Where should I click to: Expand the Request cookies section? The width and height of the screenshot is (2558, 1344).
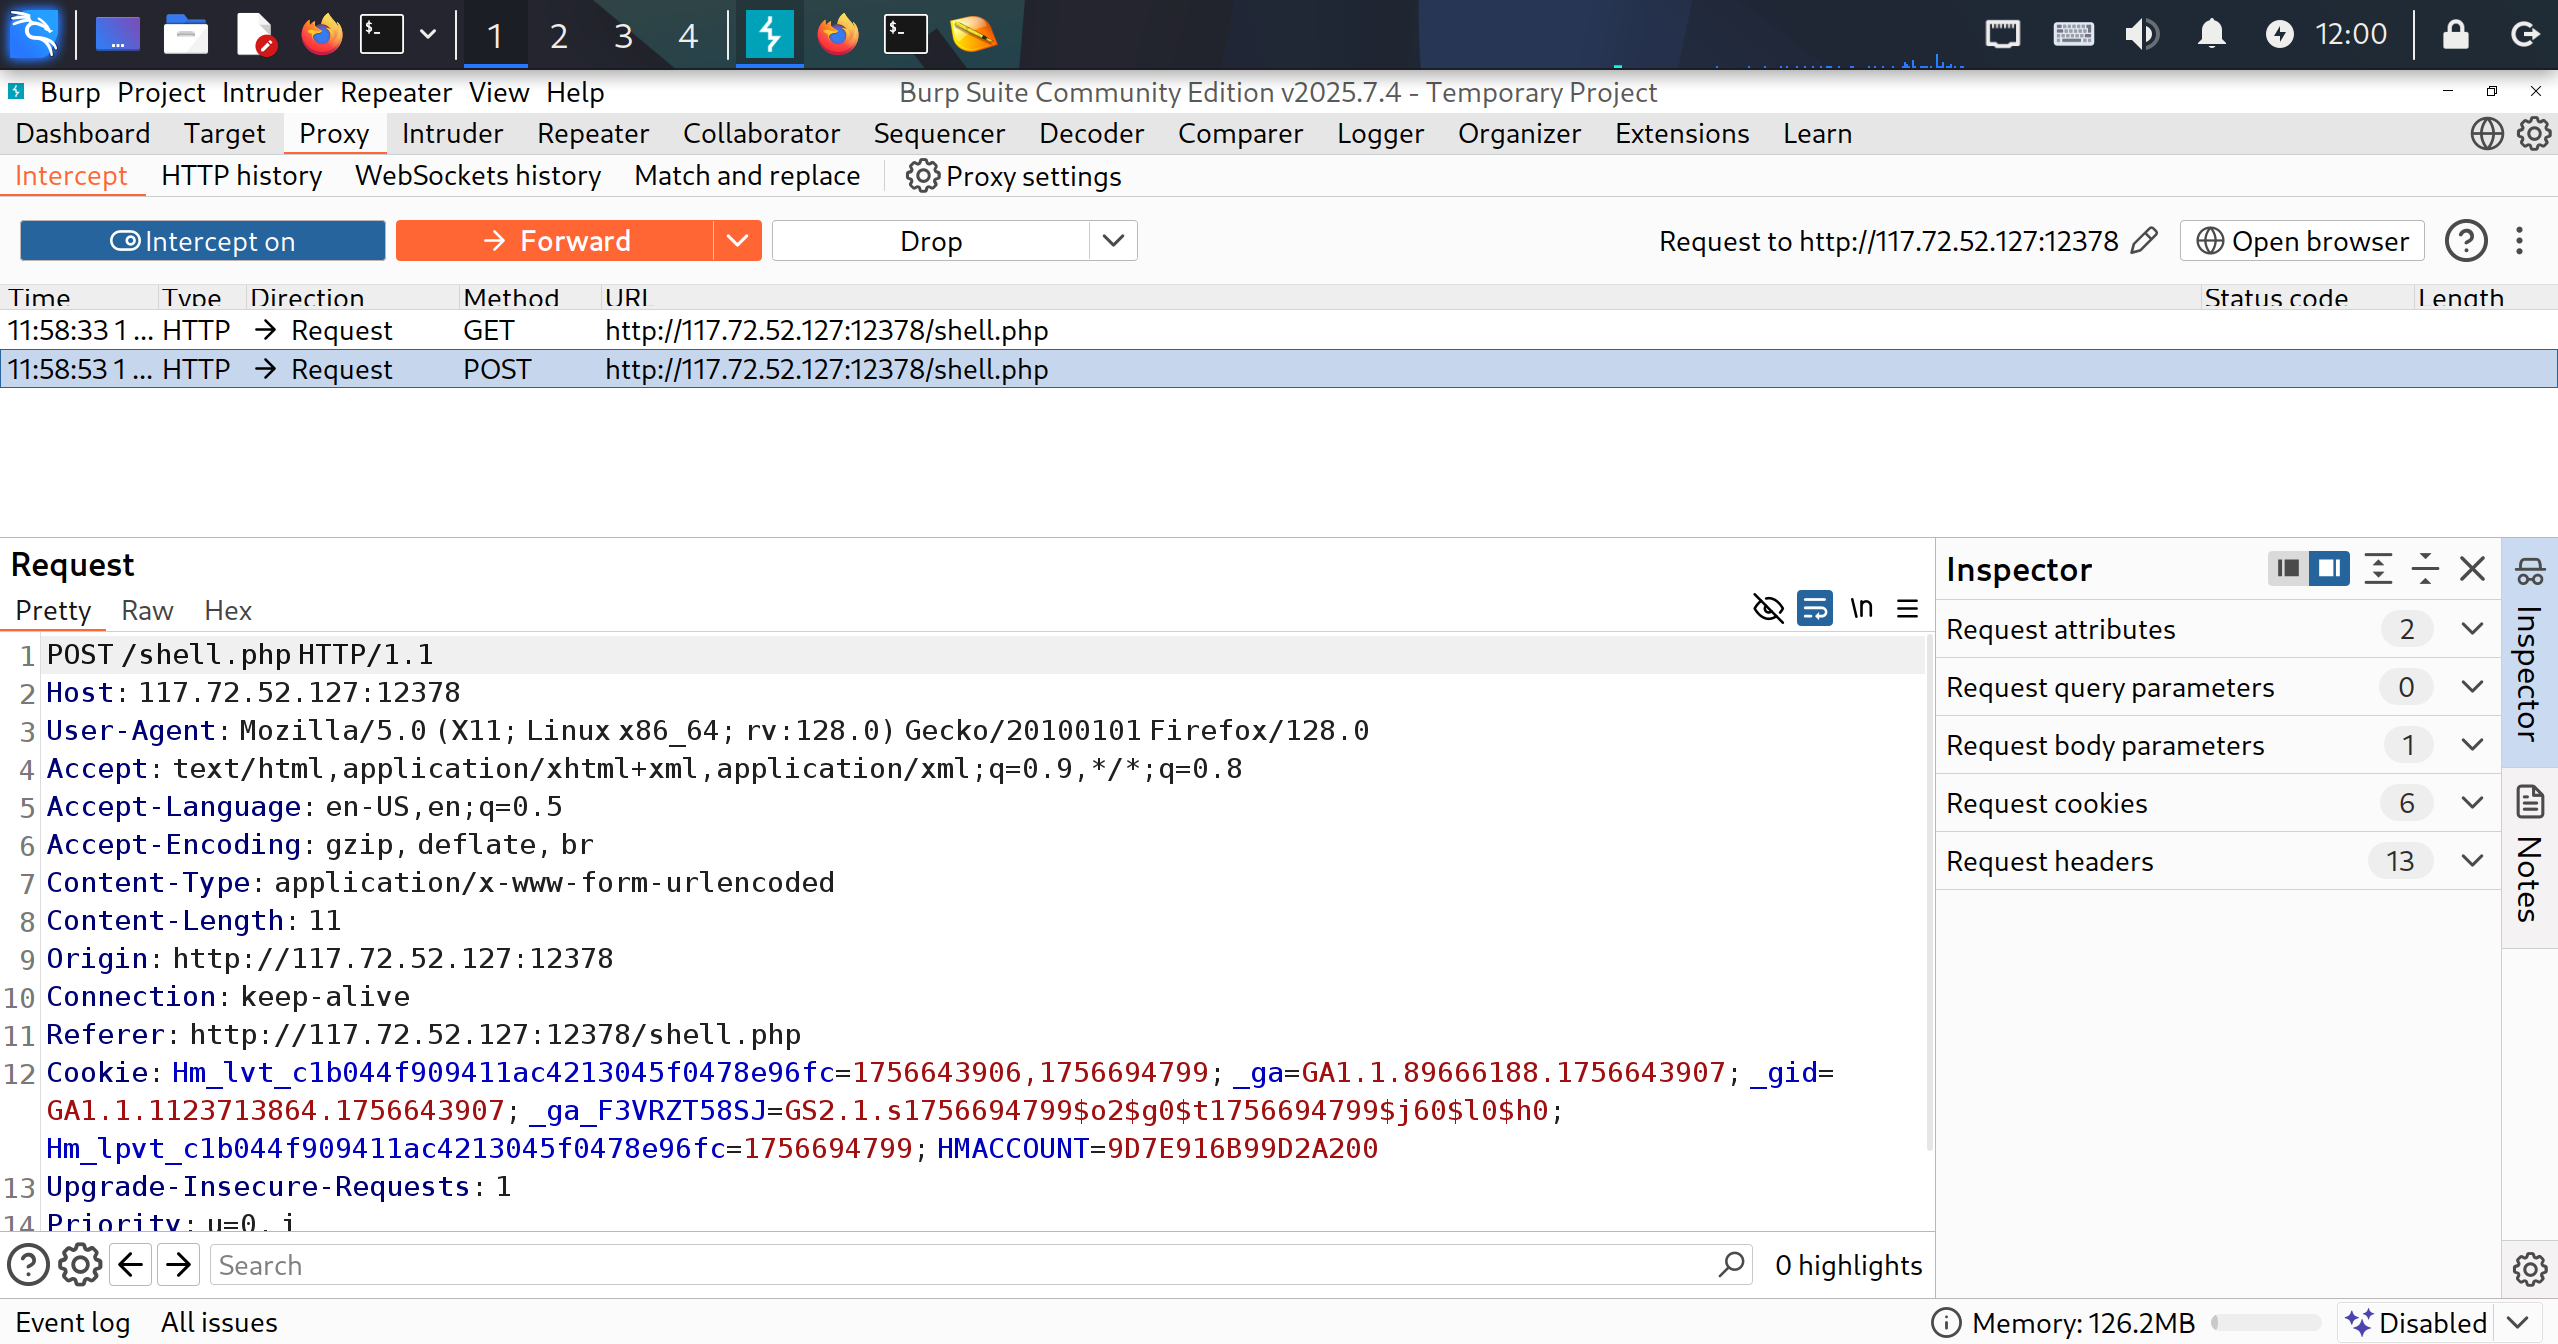(2472, 803)
